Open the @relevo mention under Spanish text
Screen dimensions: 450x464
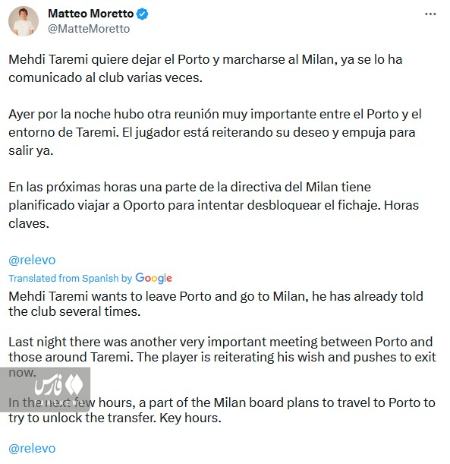coord(32,260)
